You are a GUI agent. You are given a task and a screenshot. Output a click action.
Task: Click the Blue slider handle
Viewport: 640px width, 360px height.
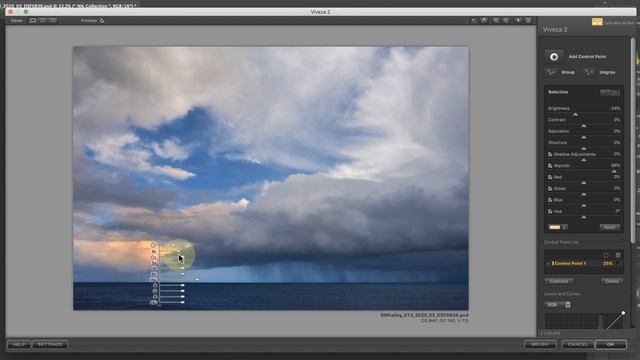584,206
